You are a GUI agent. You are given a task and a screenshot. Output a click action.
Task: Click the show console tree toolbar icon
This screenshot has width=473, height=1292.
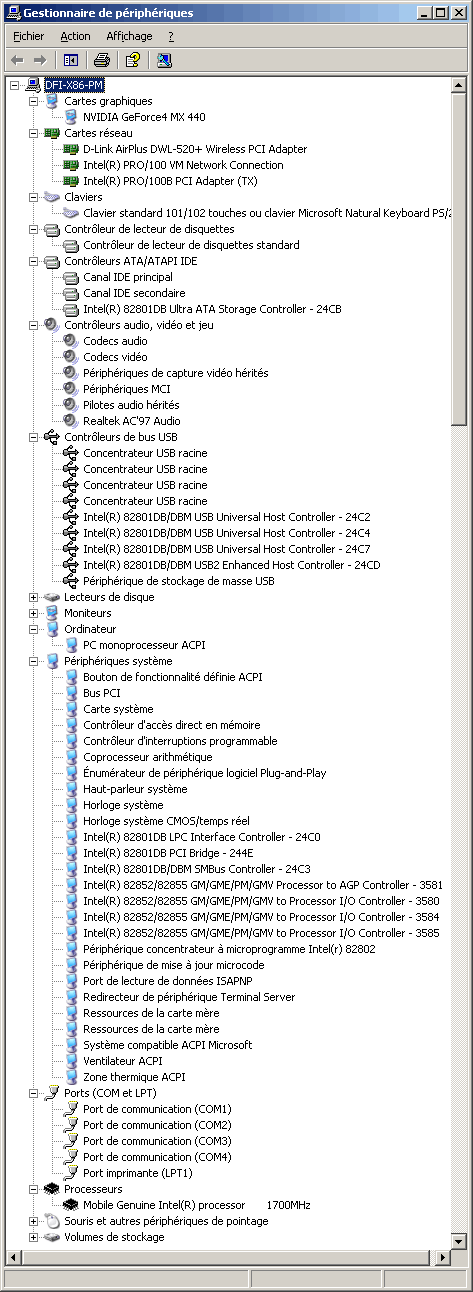[x=70, y=60]
